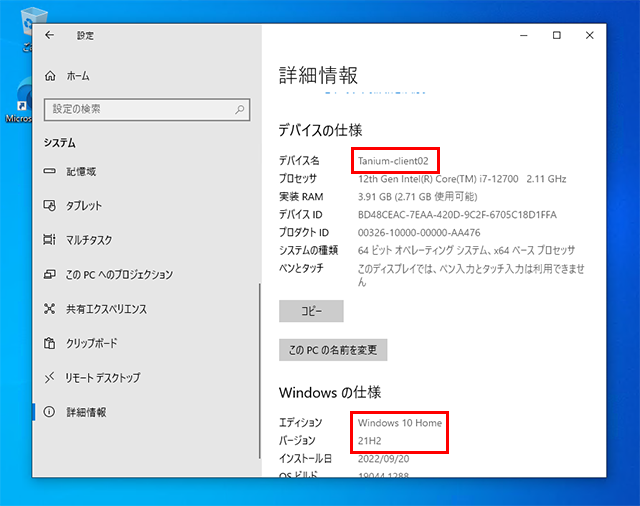Click the システム sidebar heading
Screen dimensions: 640x506
click(x=60, y=143)
